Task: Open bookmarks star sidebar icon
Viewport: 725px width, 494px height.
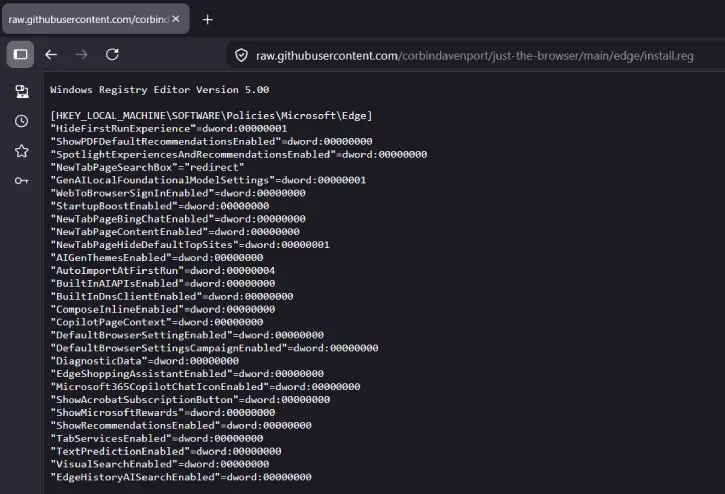Action: click(x=22, y=151)
